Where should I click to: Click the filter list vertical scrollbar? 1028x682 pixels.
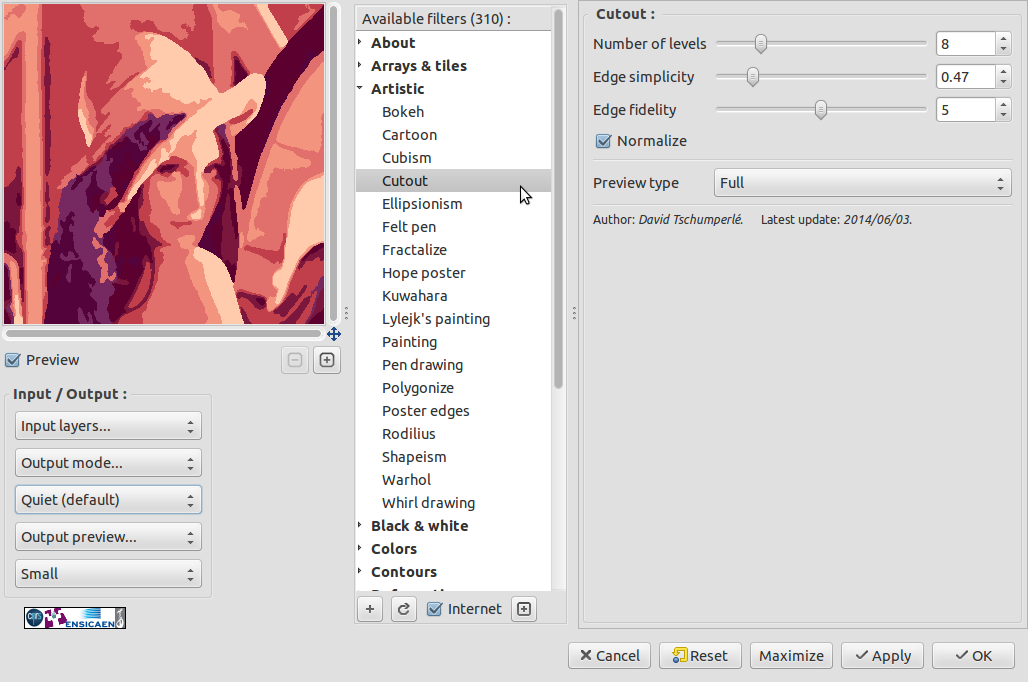pos(559,199)
